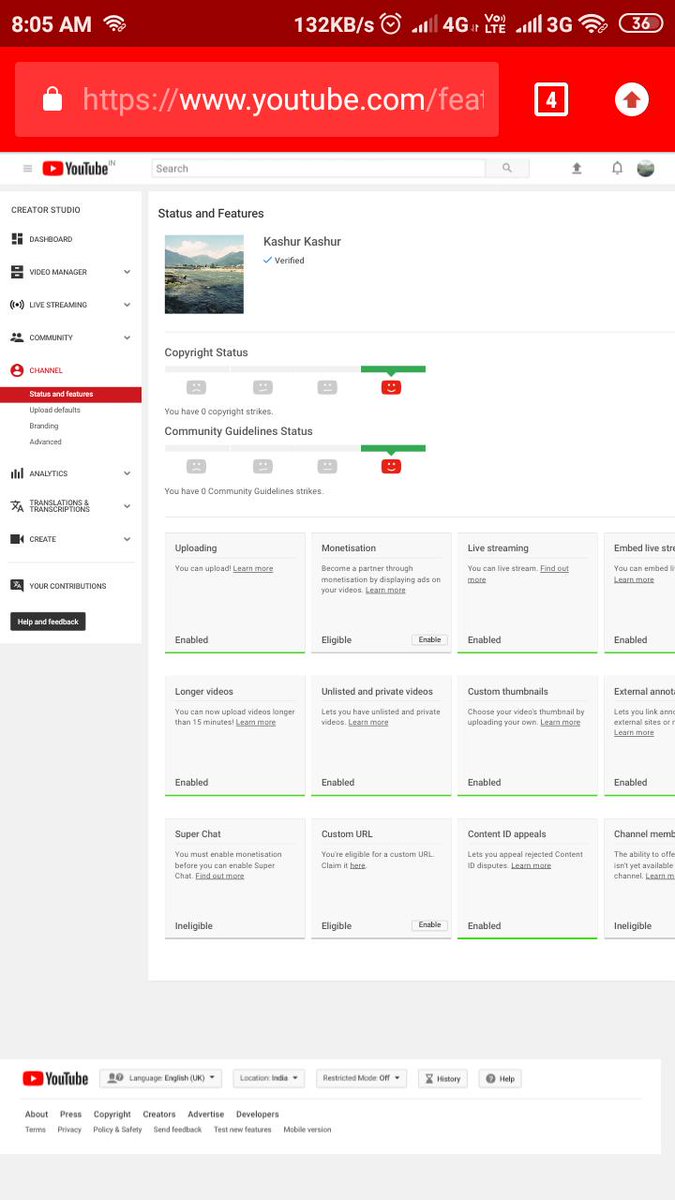Click the search magnifier button
This screenshot has width=675, height=1200.
[508, 168]
